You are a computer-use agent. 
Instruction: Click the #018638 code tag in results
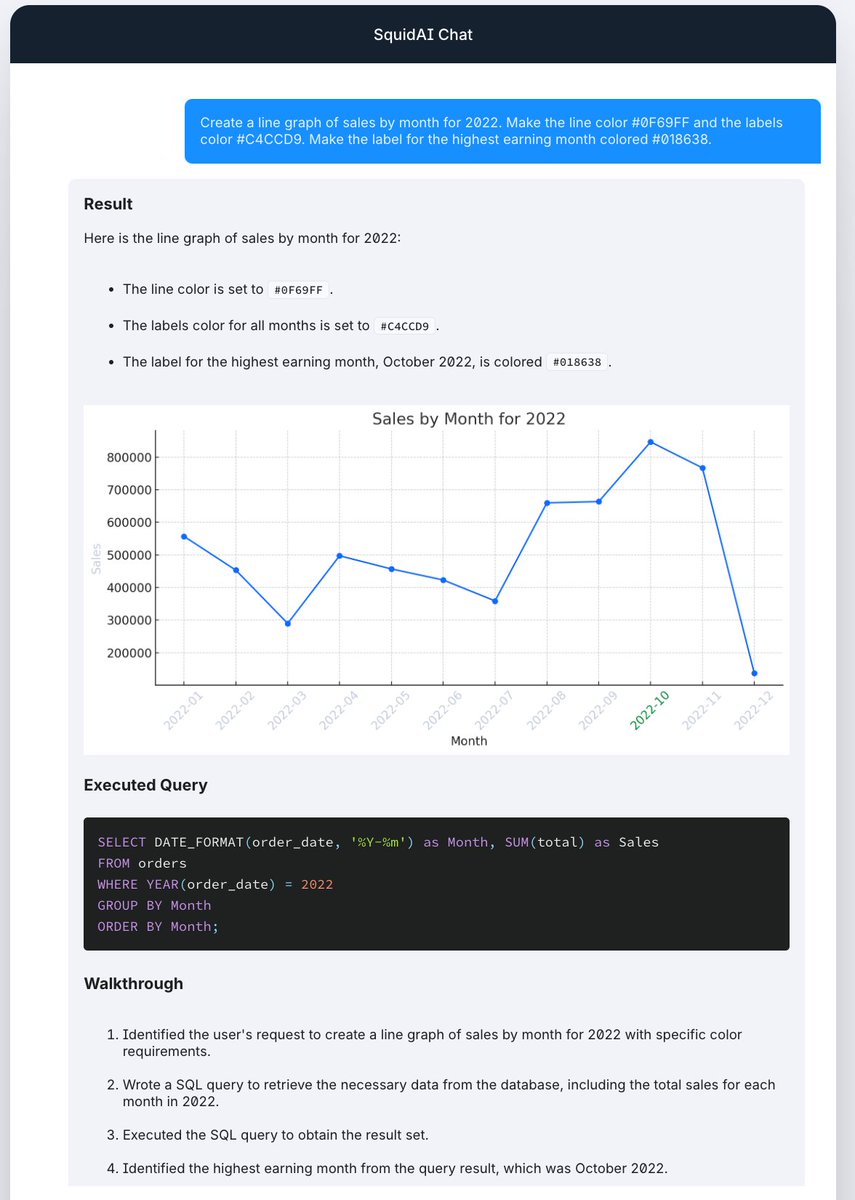click(577, 362)
